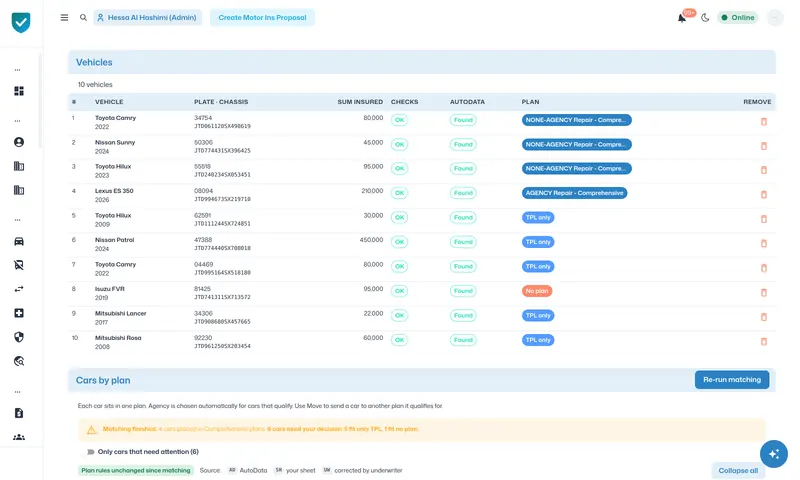
Task: Delete the Toyota Camry 04469 row
Action: tap(764, 268)
